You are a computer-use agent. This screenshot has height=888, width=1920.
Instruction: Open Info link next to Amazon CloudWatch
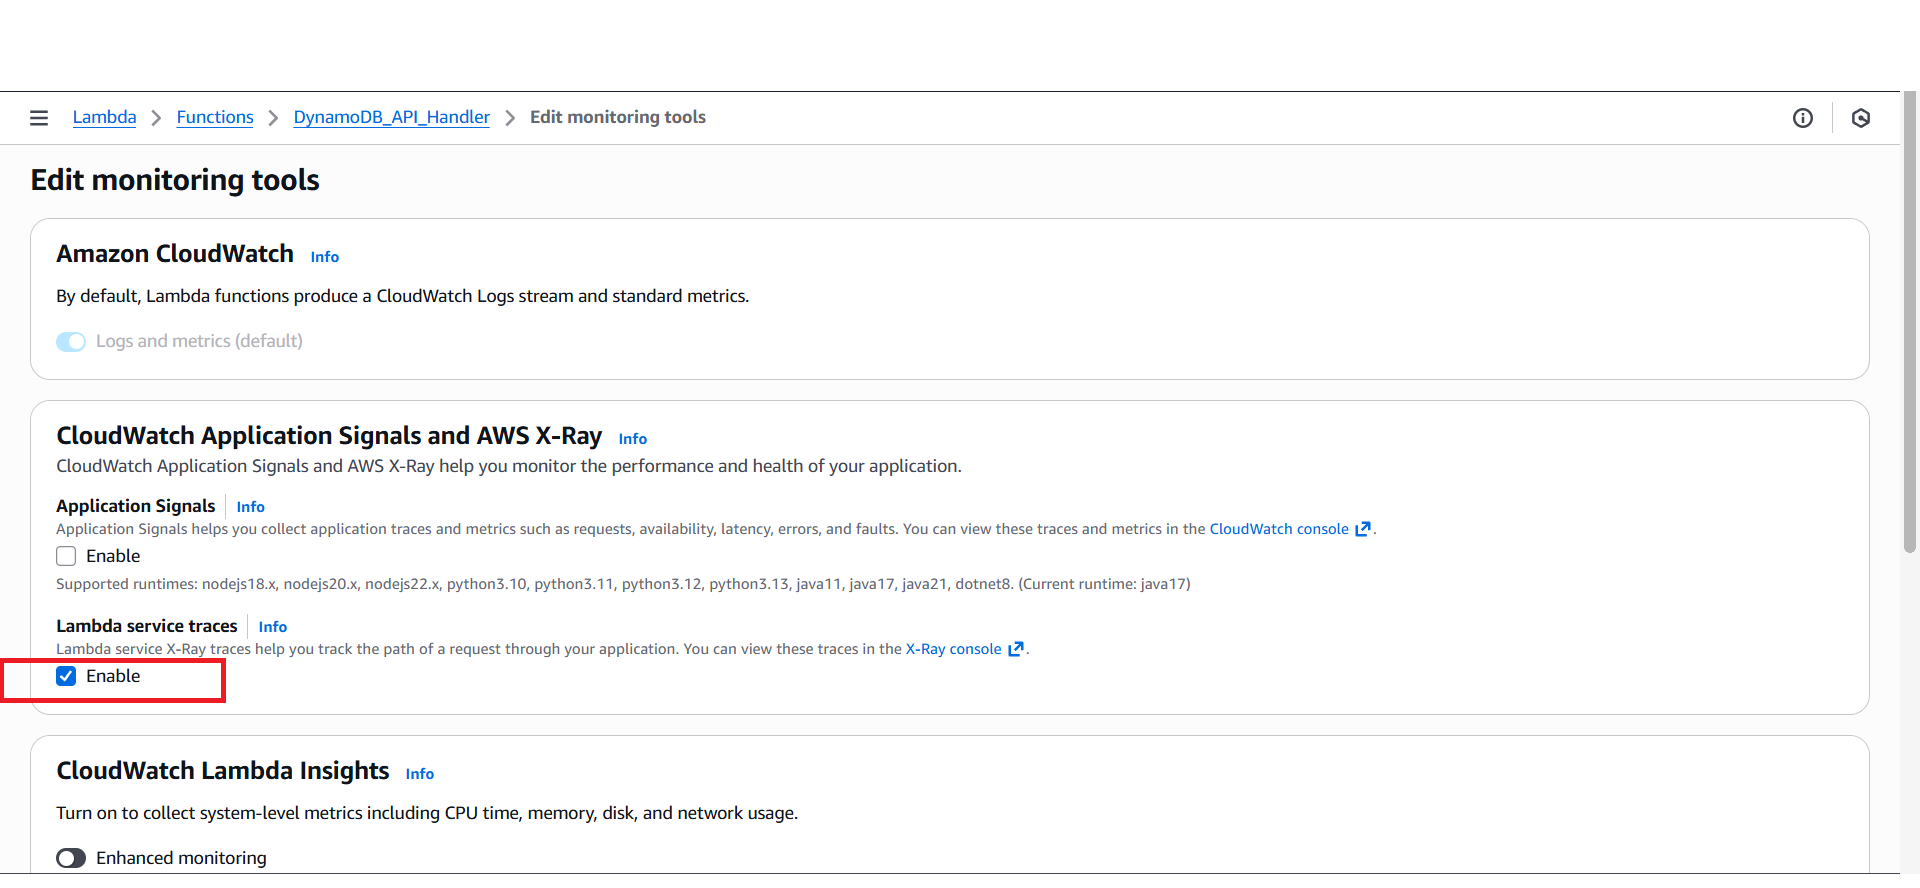(324, 257)
